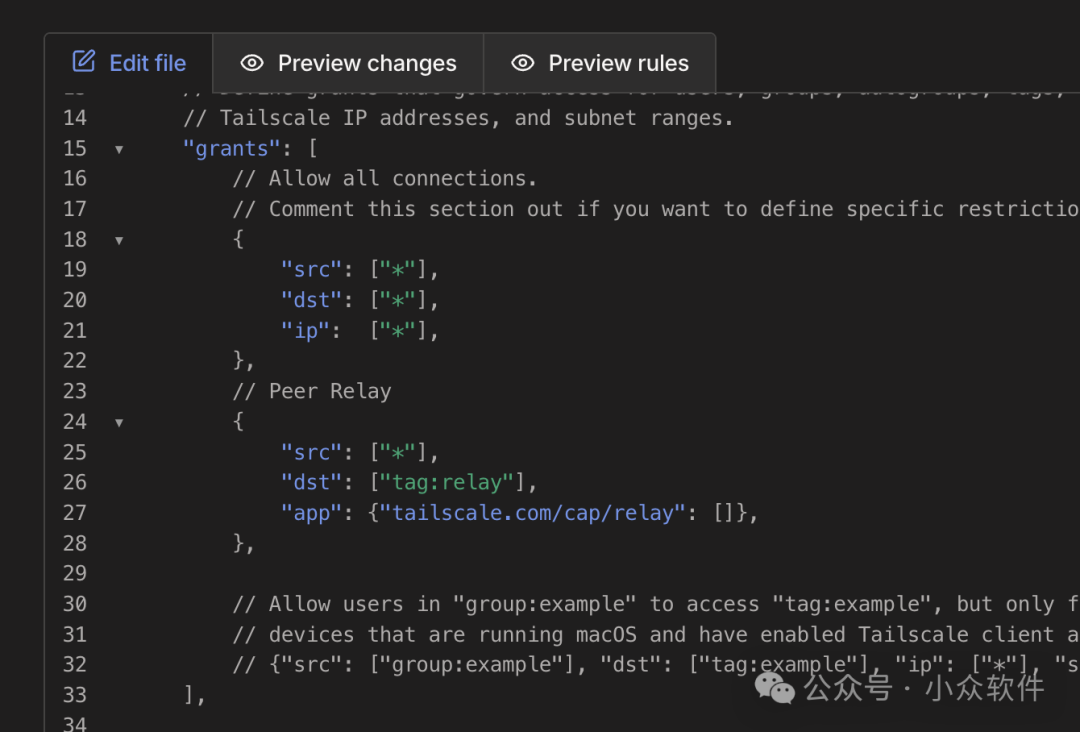Click line number 19 in the gutter
Viewport: 1080px width, 732px height.
click(75, 270)
